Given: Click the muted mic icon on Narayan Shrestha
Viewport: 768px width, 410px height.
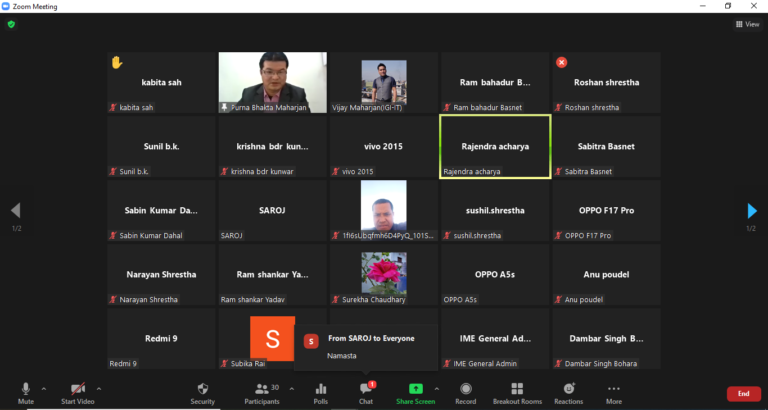Looking at the screenshot, I should coord(113,299).
